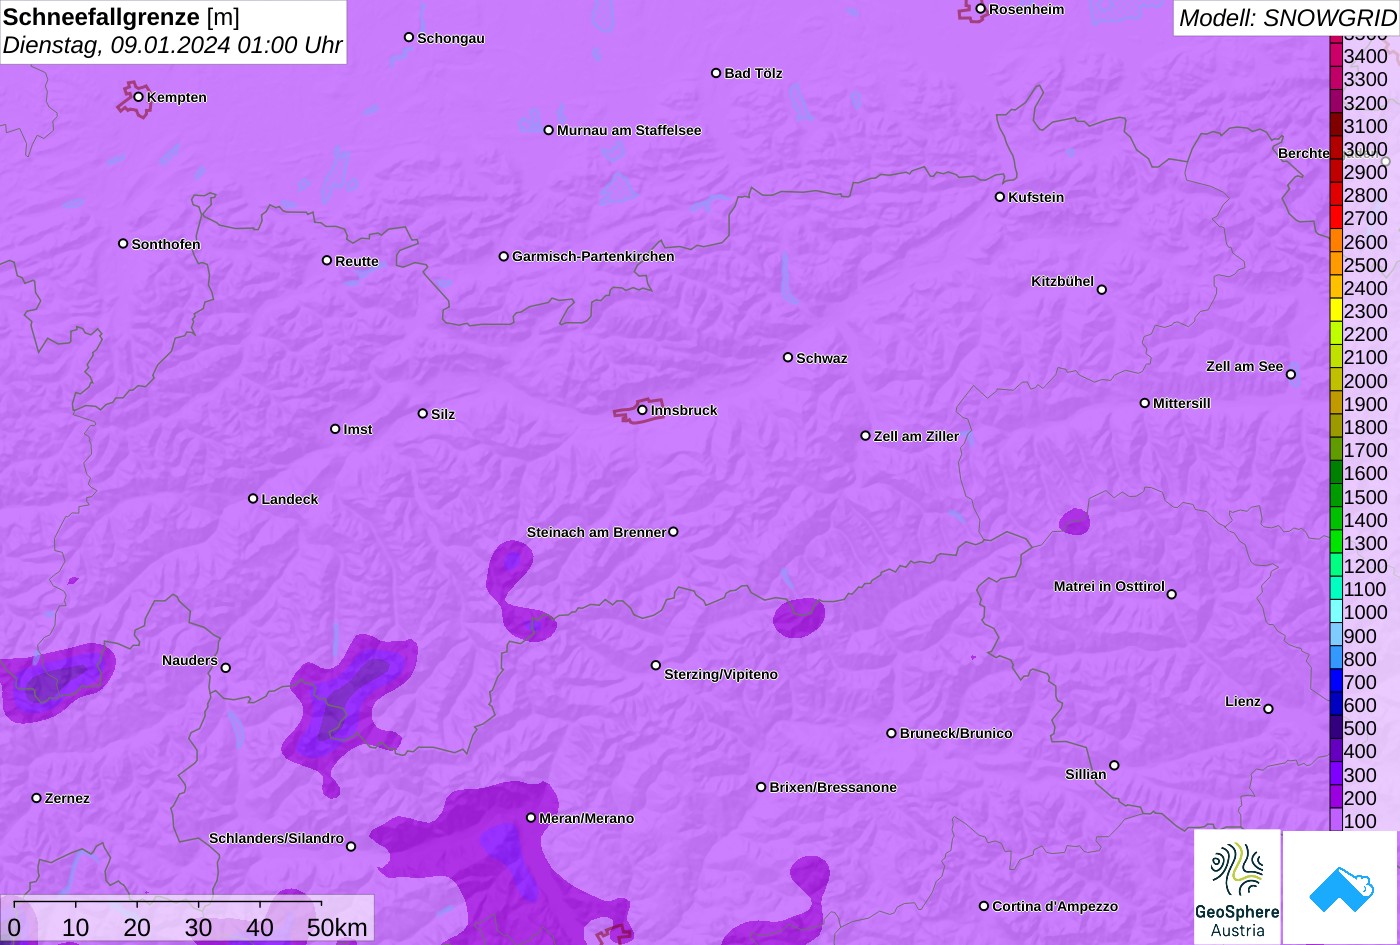Click the Kitzbühel location dot
1400x945 pixels.
click(x=1102, y=290)
